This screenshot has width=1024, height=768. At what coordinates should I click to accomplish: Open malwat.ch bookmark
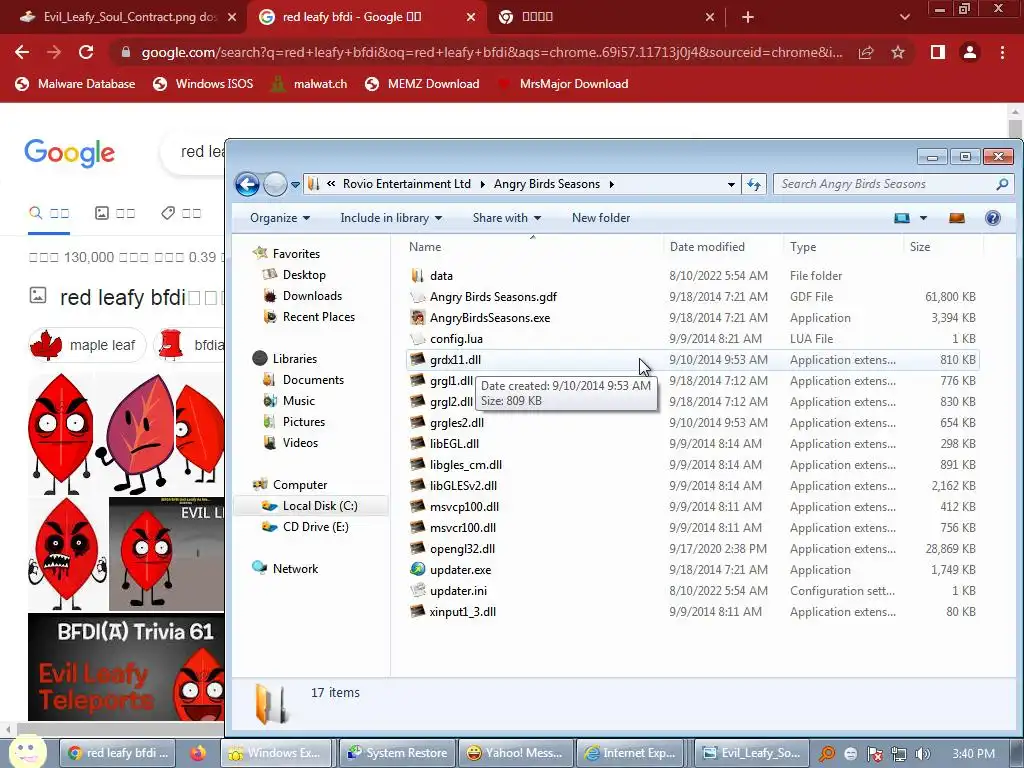pyautogui.click(x=309, y=84)
